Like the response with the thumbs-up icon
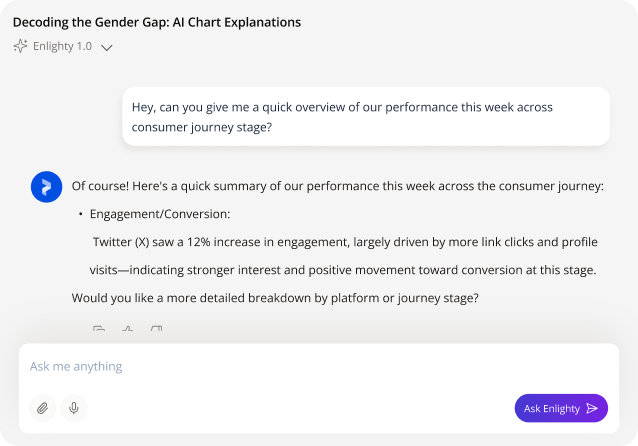Image resolution: width=638 pixels, height=446 pixels. tap(127, 329)
